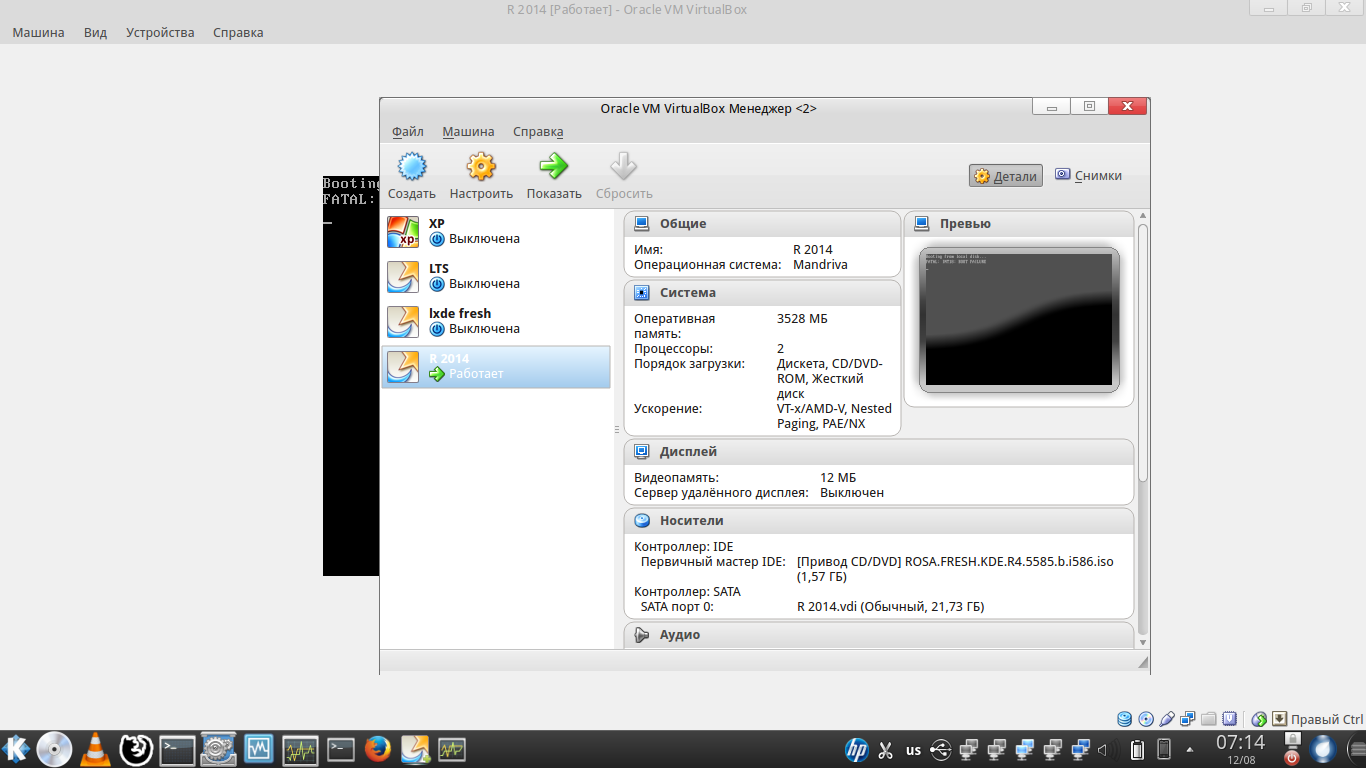Click the details panel vertical scrollbar

coord(1142,350)
